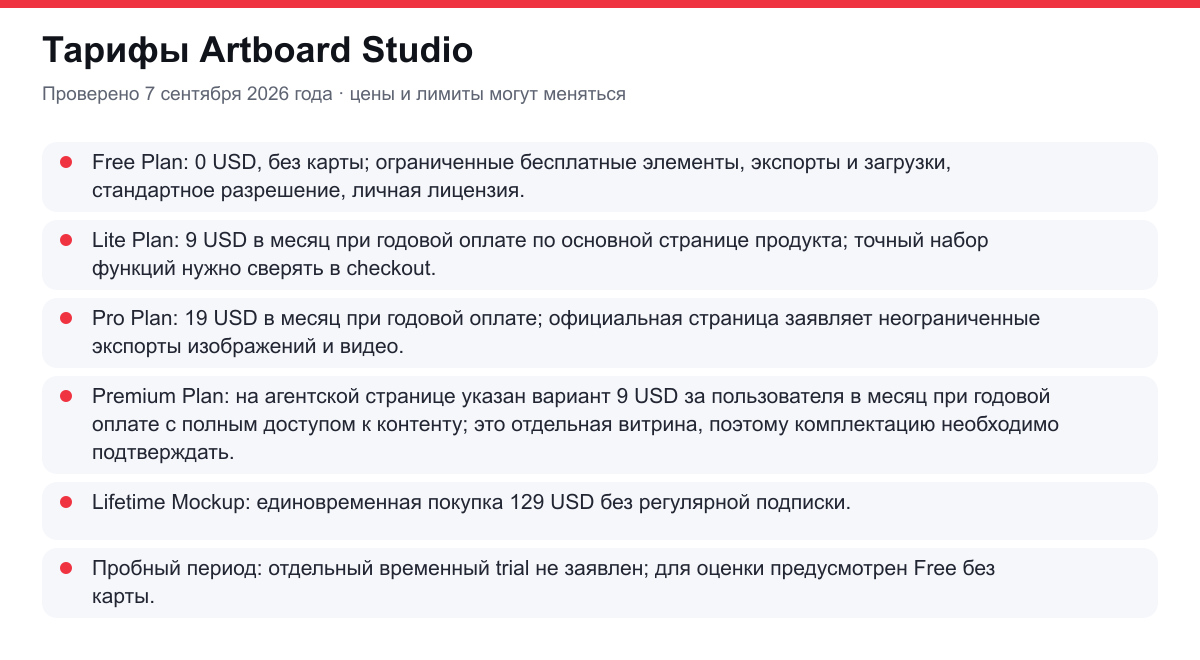Click the red bullet beside Free Plan
1200x660 pixels.
pos(66,161)
